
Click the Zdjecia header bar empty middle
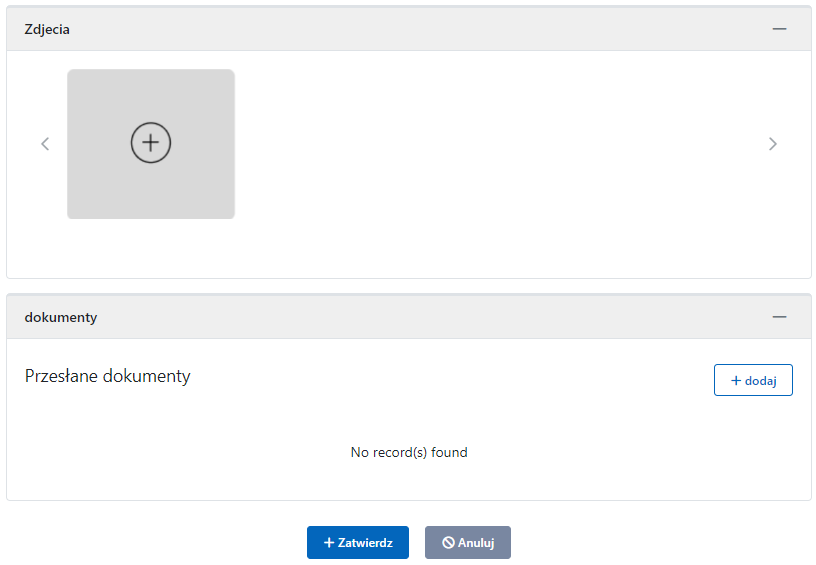click(400, 29)
